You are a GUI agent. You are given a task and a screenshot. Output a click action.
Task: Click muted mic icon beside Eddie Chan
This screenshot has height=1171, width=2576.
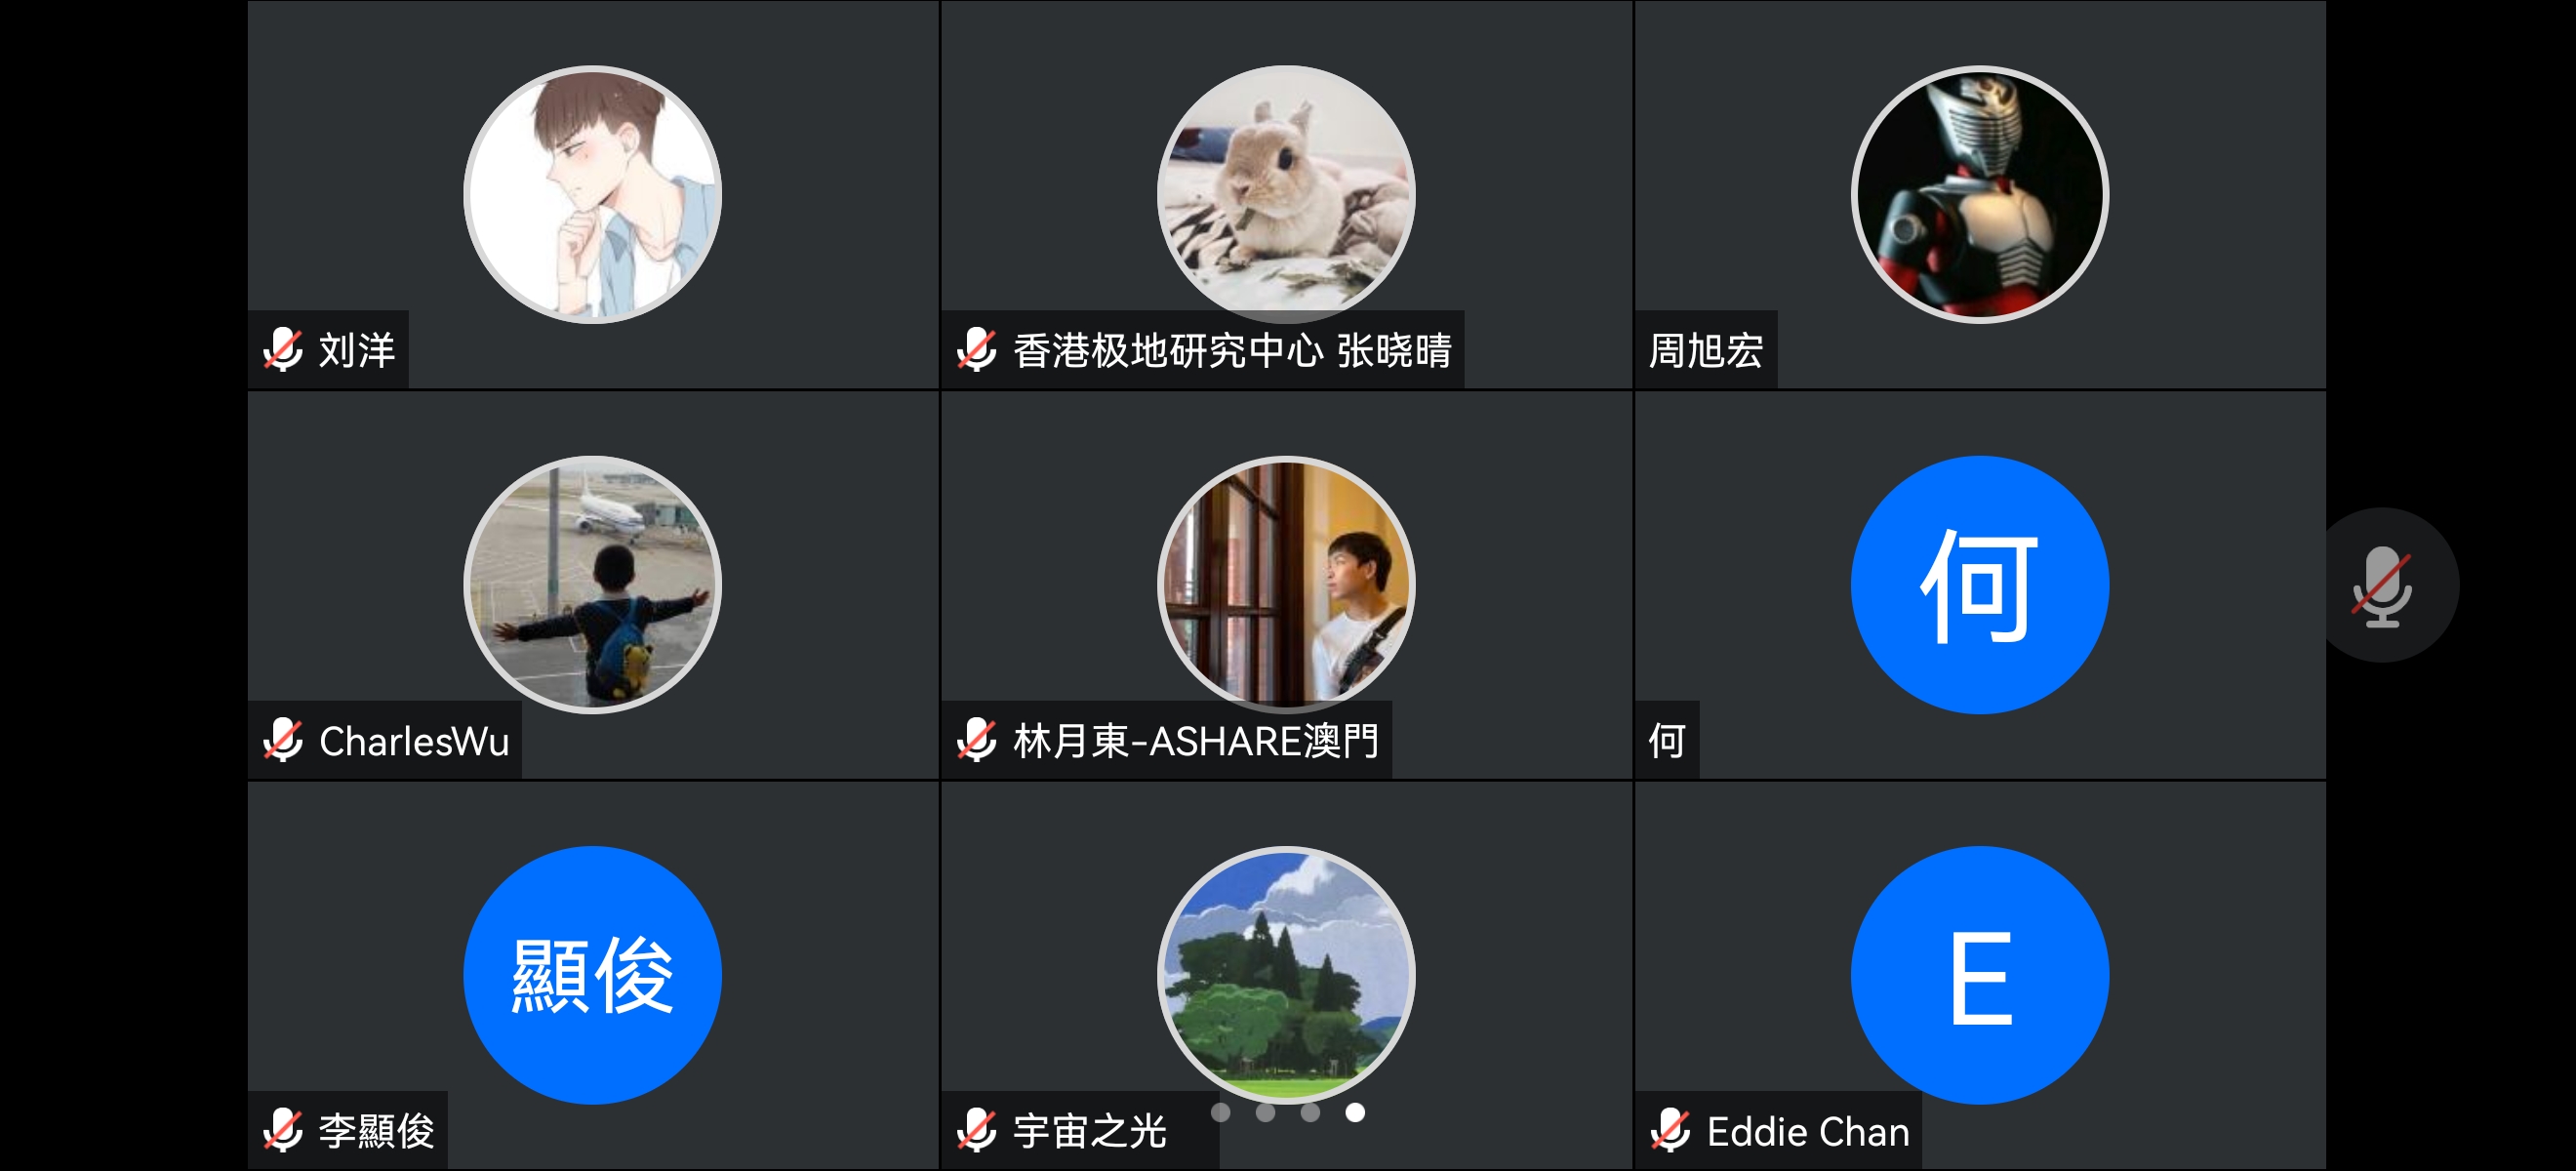1671,1131
